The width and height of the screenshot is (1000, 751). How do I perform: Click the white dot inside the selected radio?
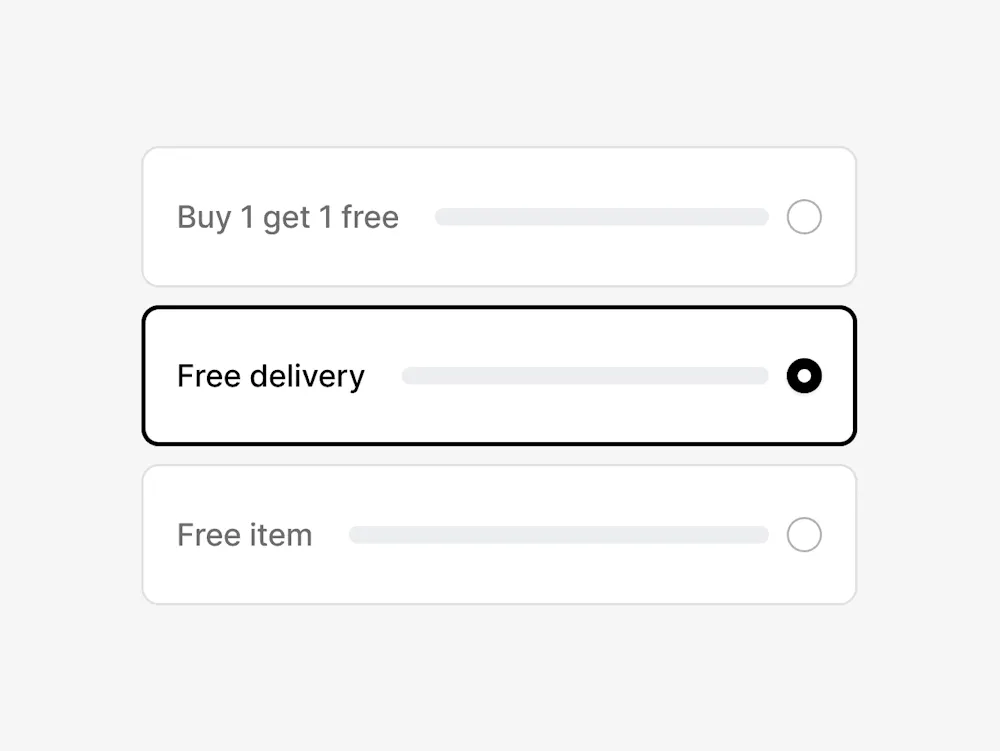pyautogui.click(x=804, y=376)
